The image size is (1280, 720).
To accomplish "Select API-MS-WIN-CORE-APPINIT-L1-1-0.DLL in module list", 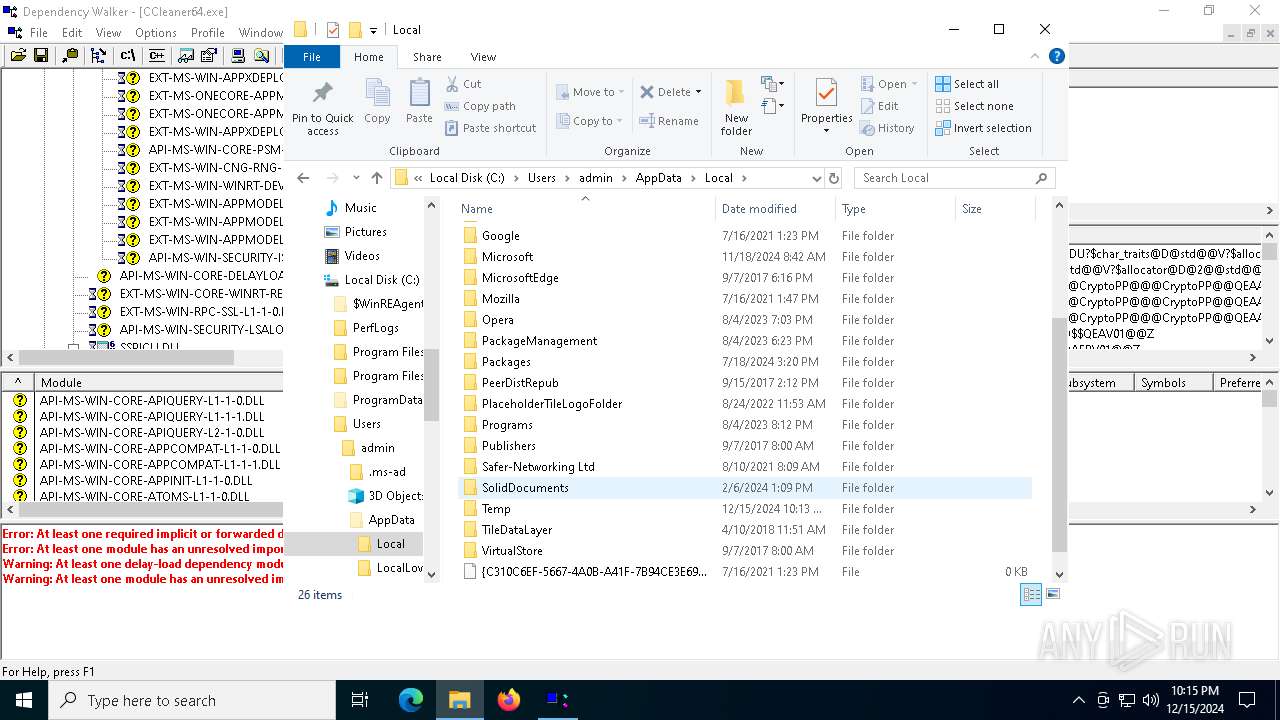I will 146,481.
